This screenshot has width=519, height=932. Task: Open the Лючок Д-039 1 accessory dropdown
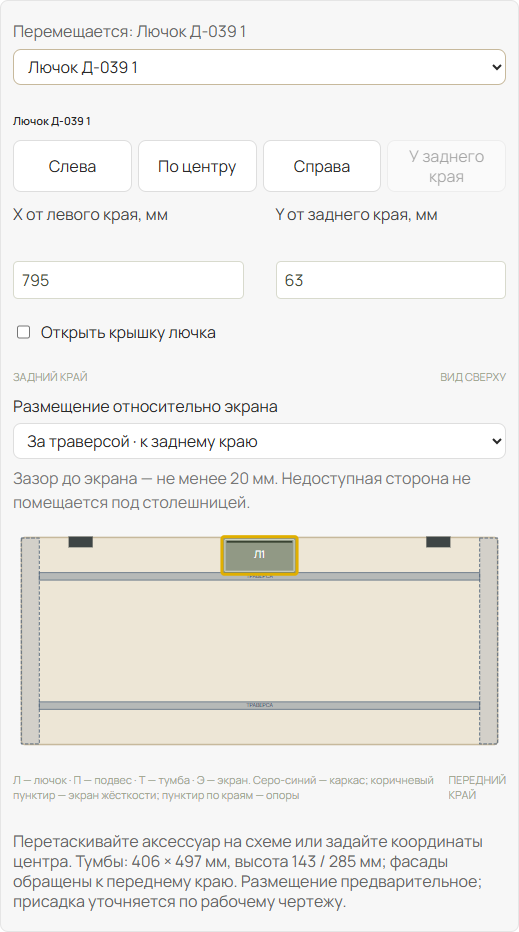click(259, 67)
